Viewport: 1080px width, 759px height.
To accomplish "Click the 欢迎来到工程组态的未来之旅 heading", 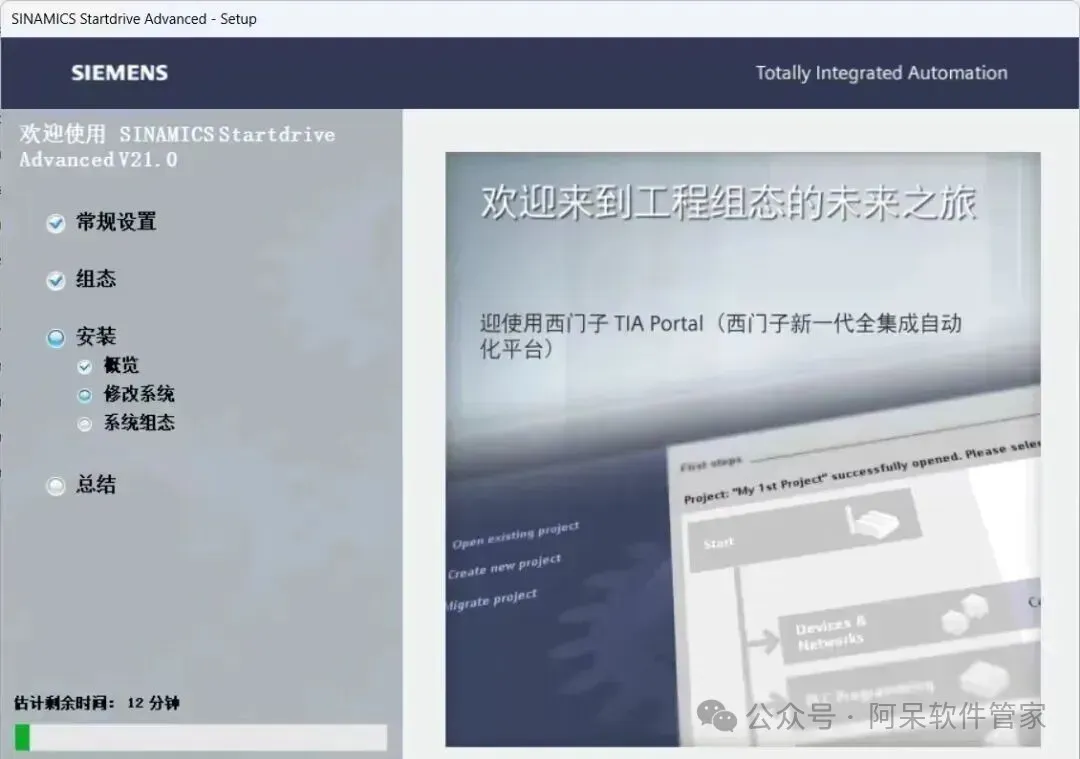I will pos(729,203).
